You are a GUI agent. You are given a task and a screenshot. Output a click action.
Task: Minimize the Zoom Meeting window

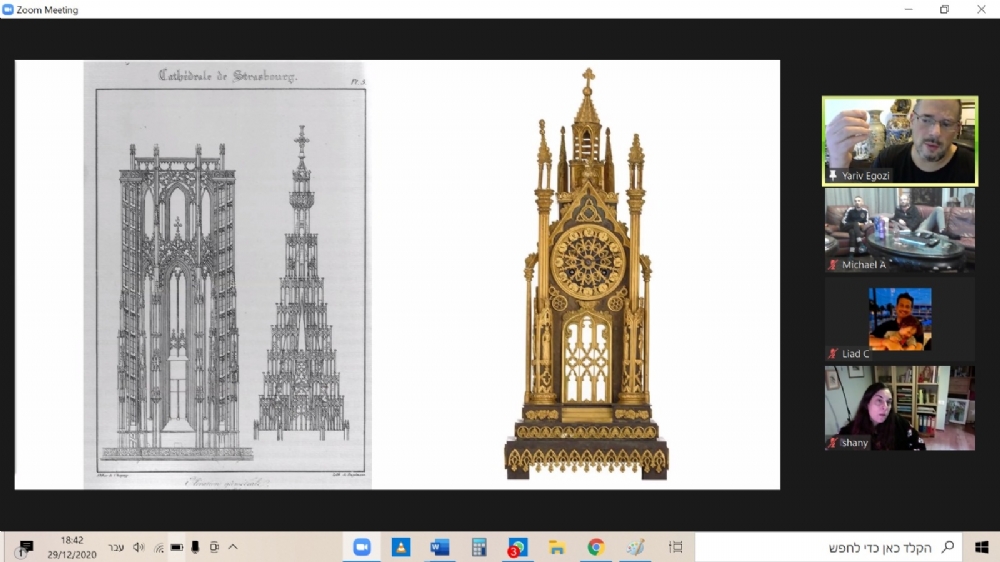coord(908,10)
